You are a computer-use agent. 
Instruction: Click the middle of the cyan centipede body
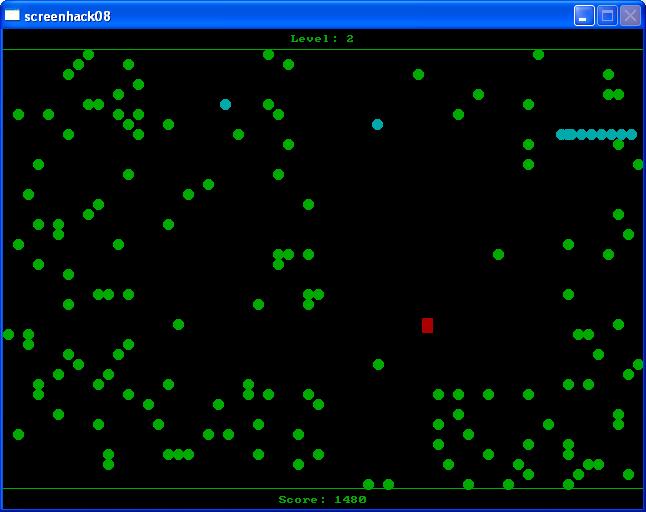pyautogui.click(x=596, y=134)
